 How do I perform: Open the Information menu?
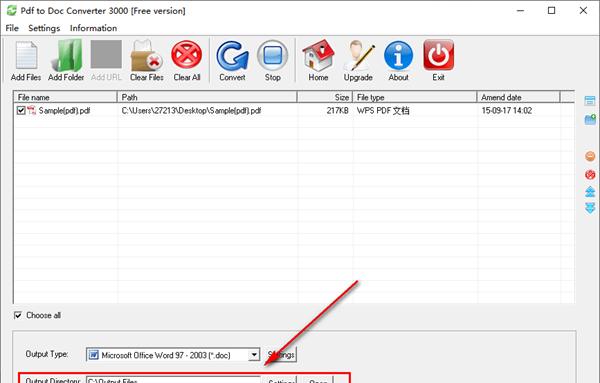tap(93, 28)
